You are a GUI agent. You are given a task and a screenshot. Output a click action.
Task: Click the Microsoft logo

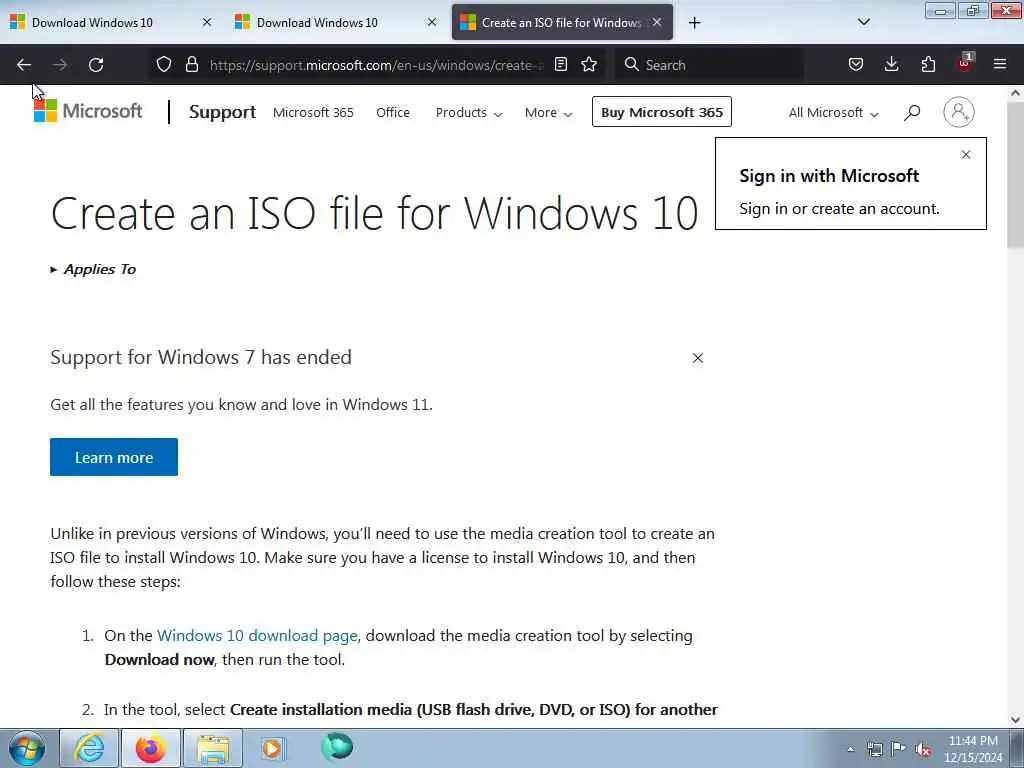[88, 111]
